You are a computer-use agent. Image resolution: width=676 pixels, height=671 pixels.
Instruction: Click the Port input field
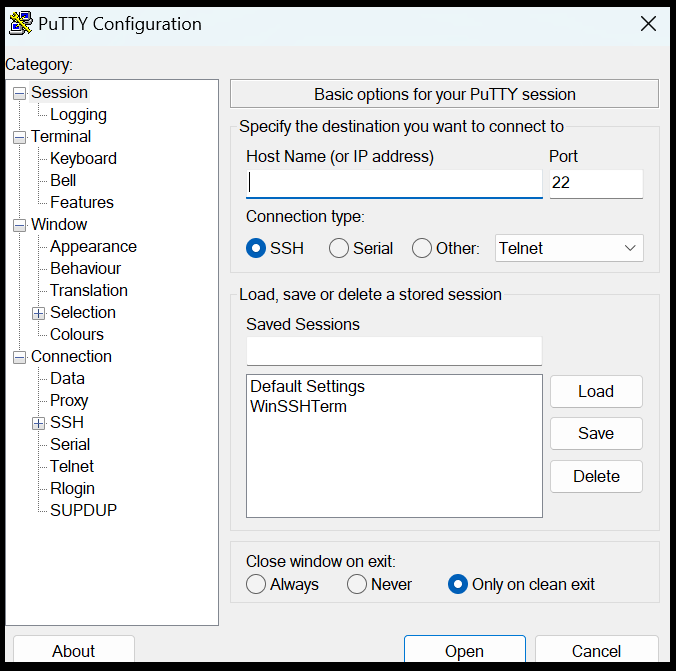coord(596,184)
